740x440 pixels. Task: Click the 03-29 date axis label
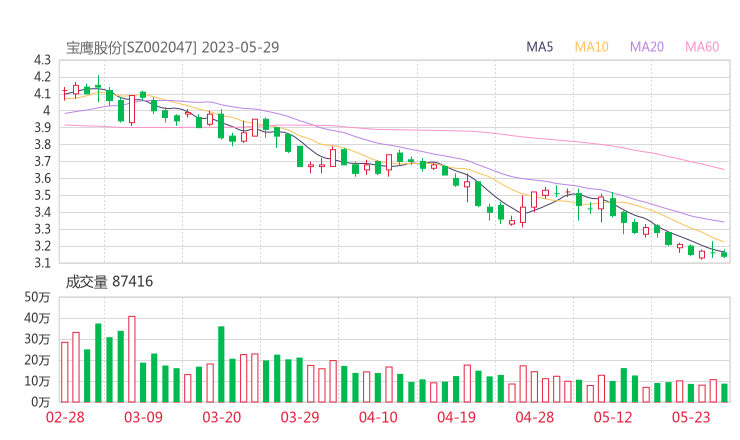300,417
